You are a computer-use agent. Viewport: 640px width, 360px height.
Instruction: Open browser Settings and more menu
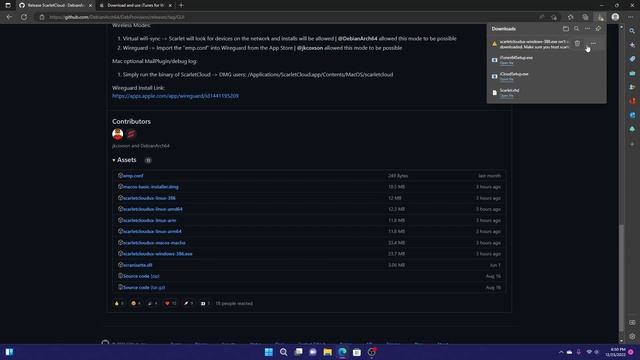pos(631,17)
